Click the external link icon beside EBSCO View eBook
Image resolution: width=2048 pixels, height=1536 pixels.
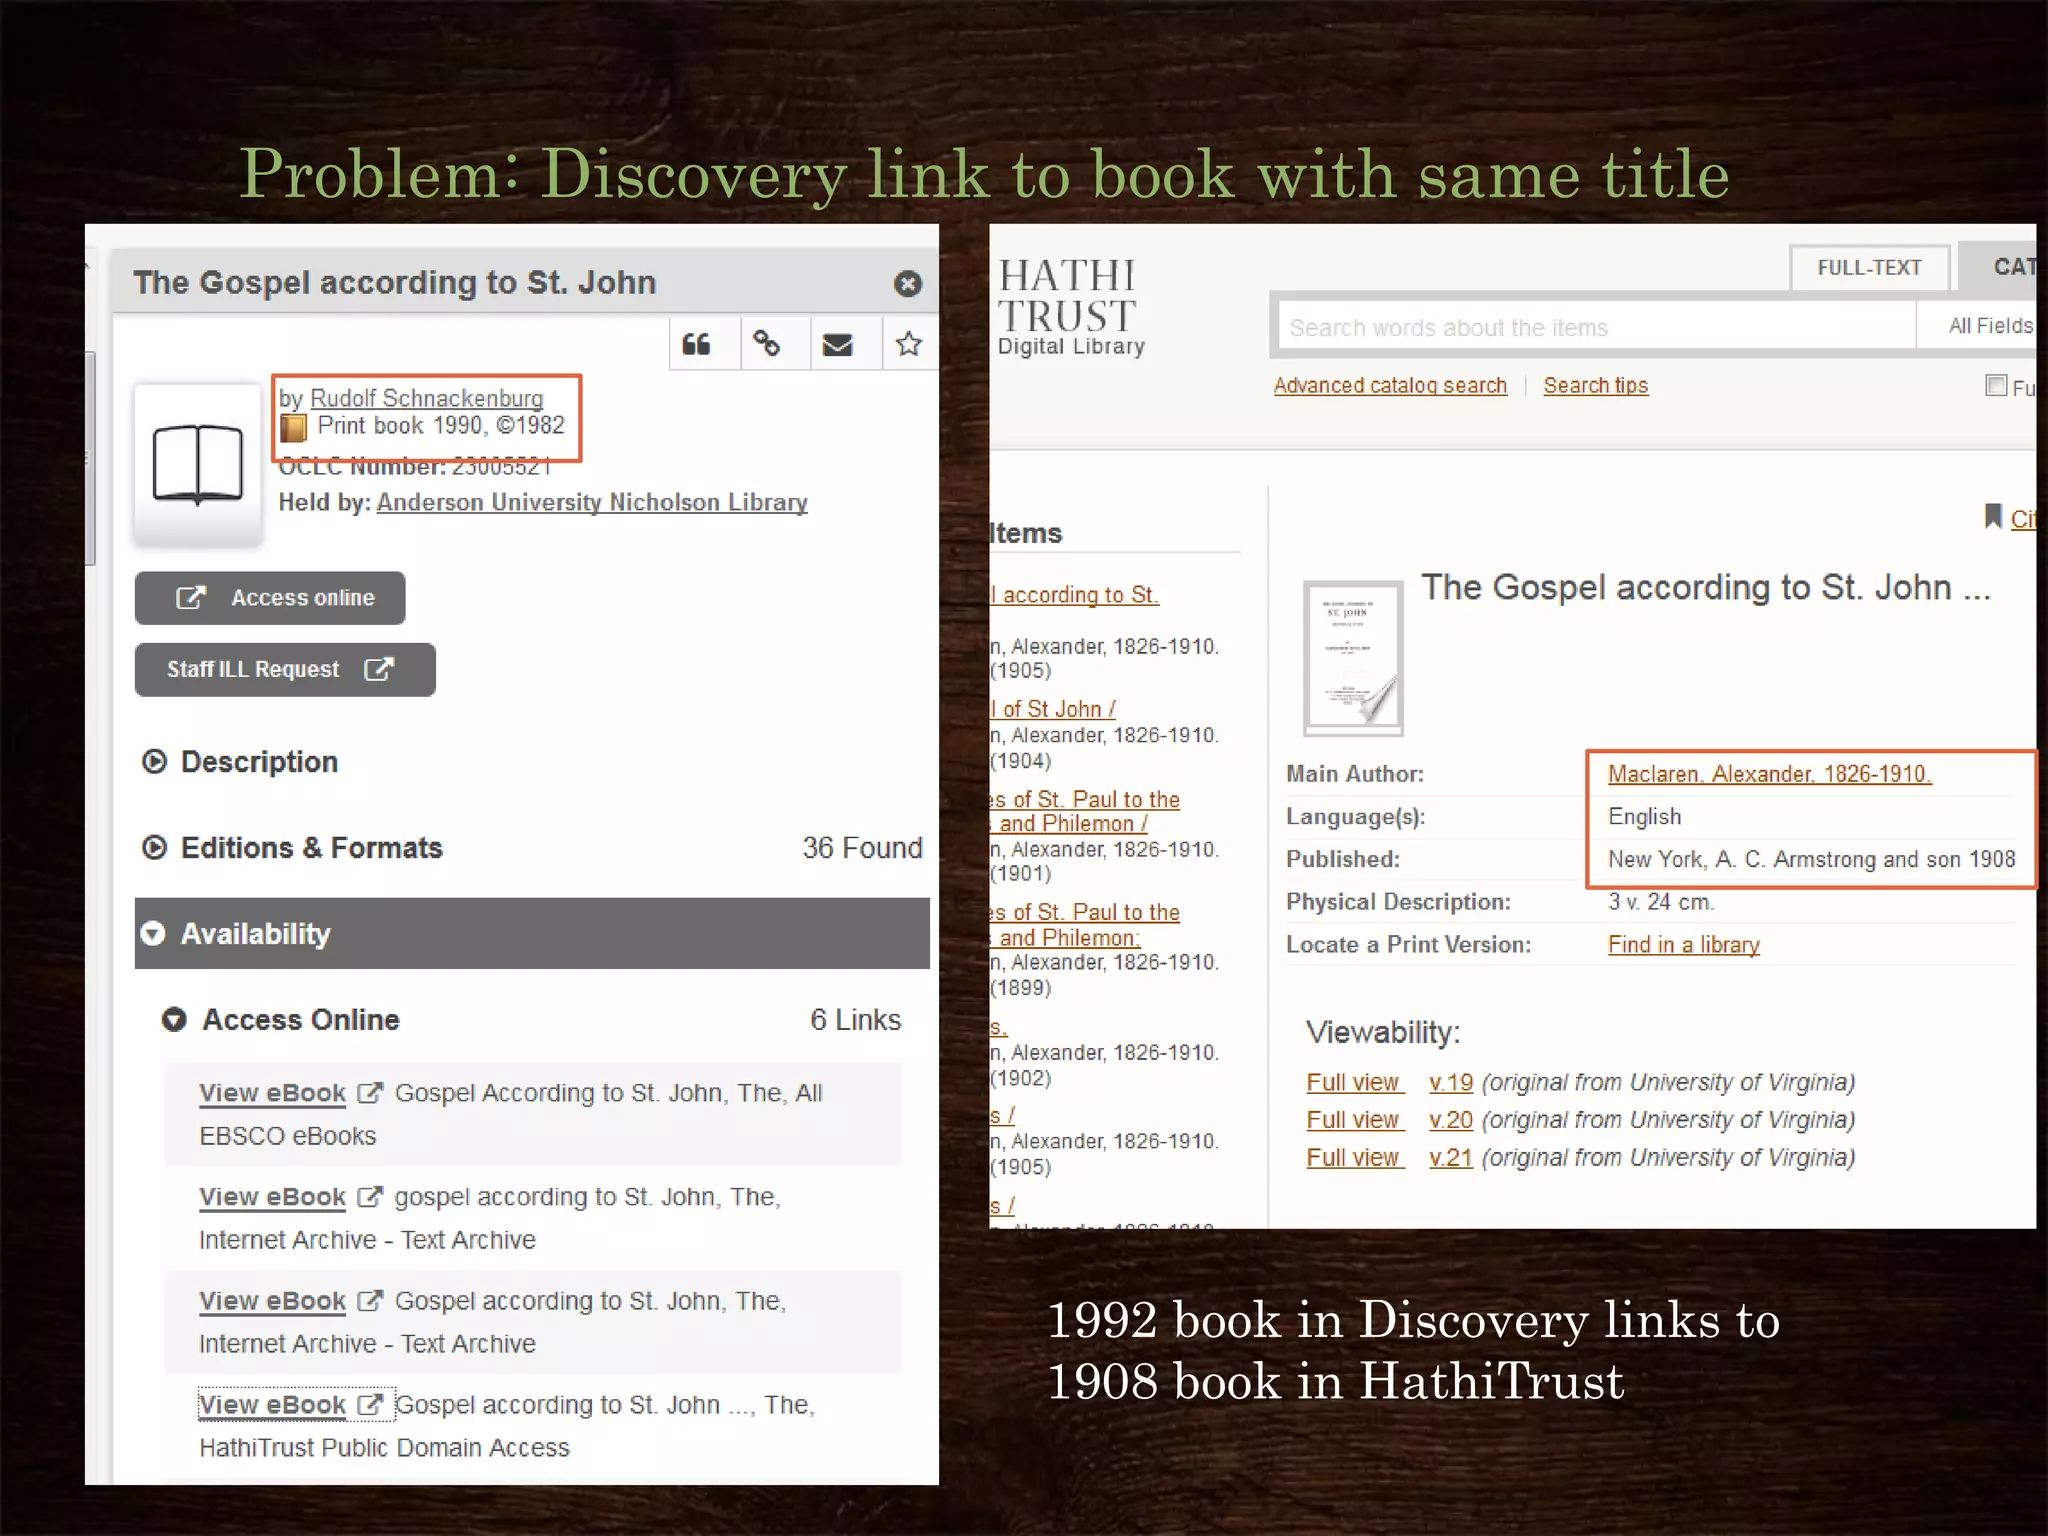coord(370,1093)
